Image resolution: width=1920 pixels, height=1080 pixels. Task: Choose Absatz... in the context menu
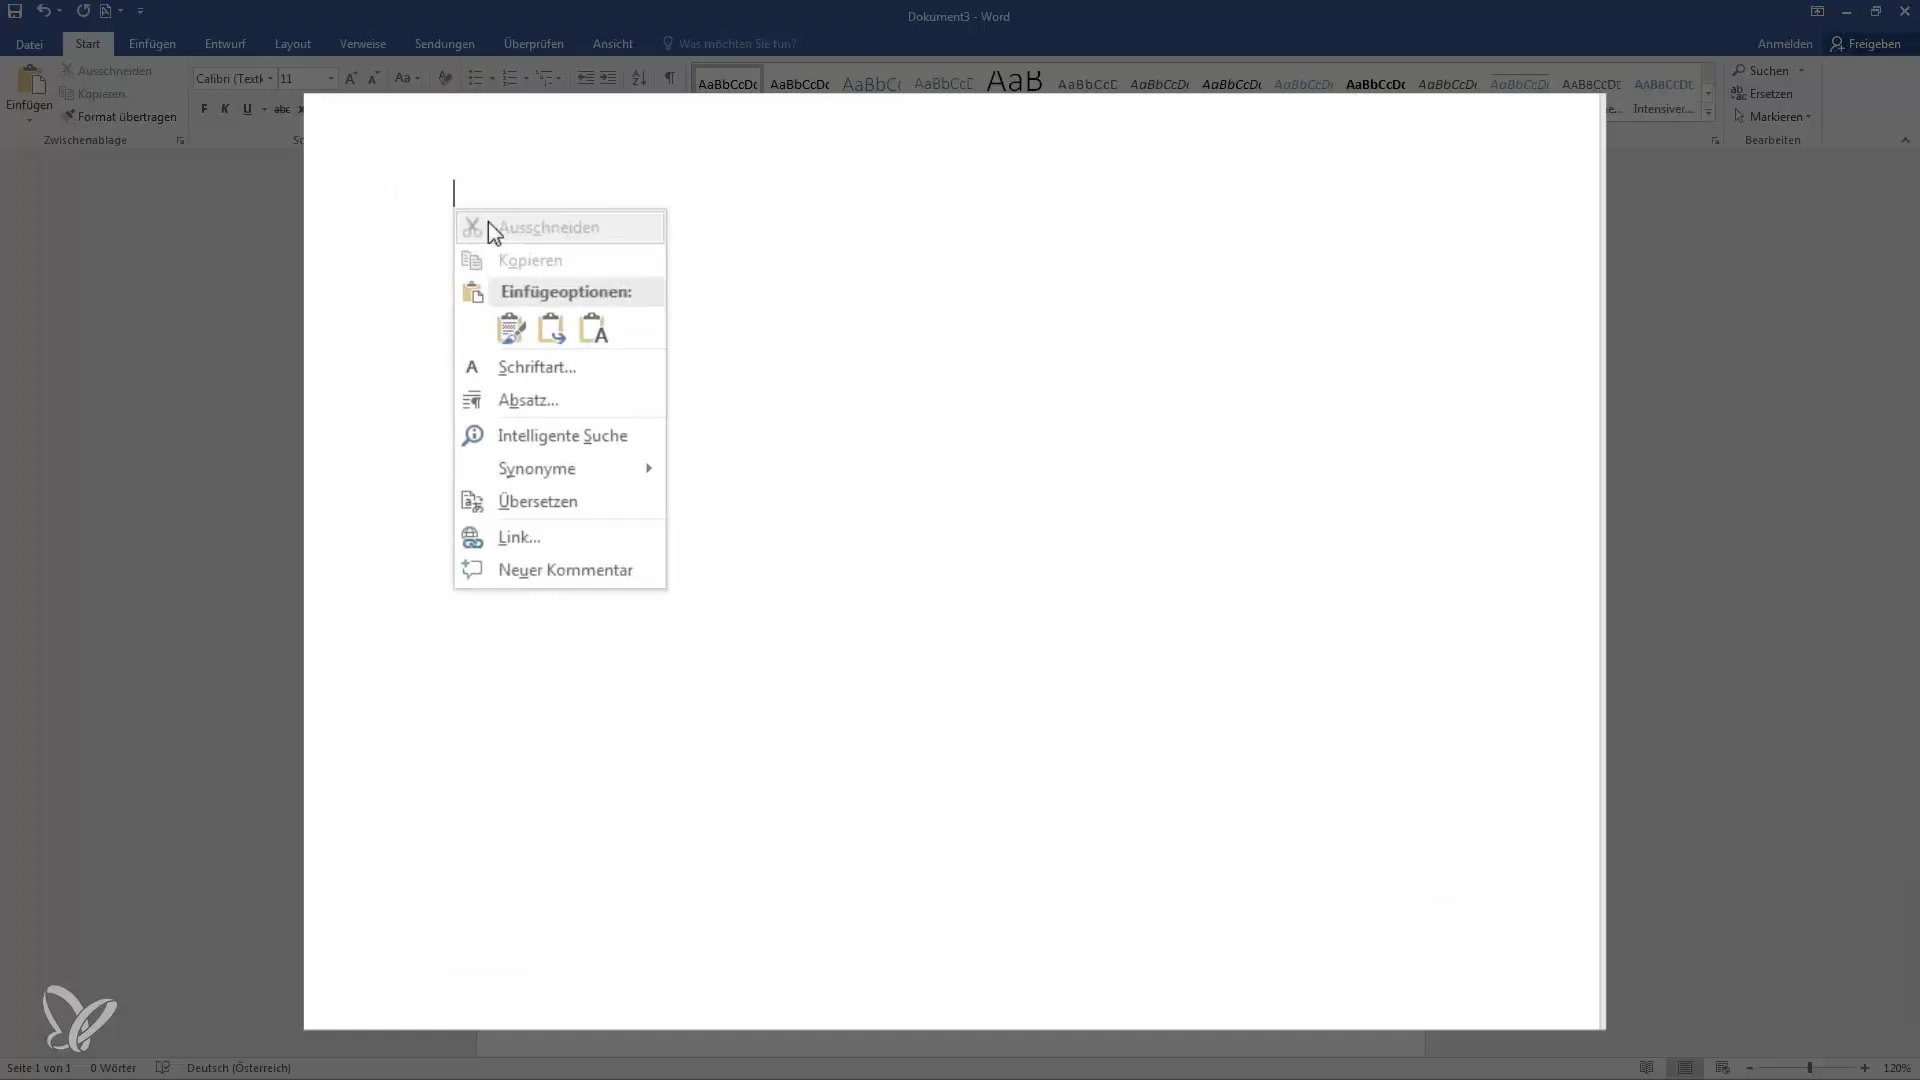click(560, 400)
